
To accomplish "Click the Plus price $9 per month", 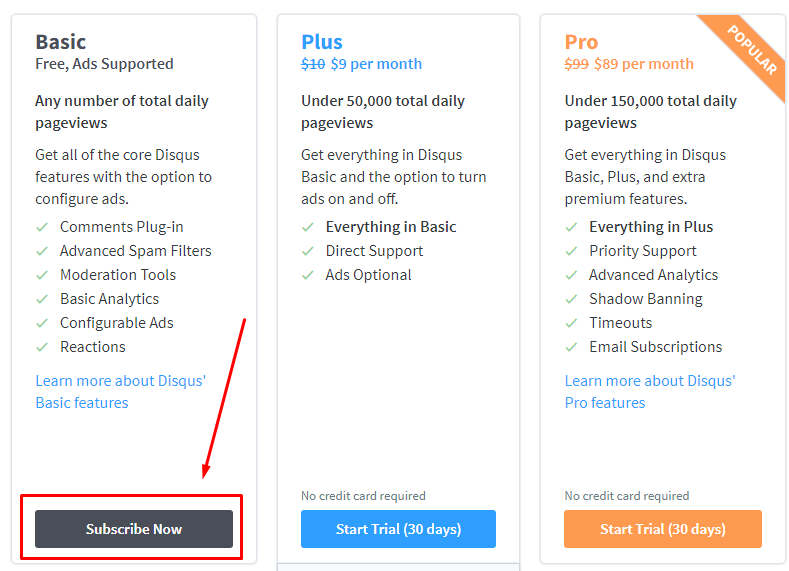I will [376, 64].
